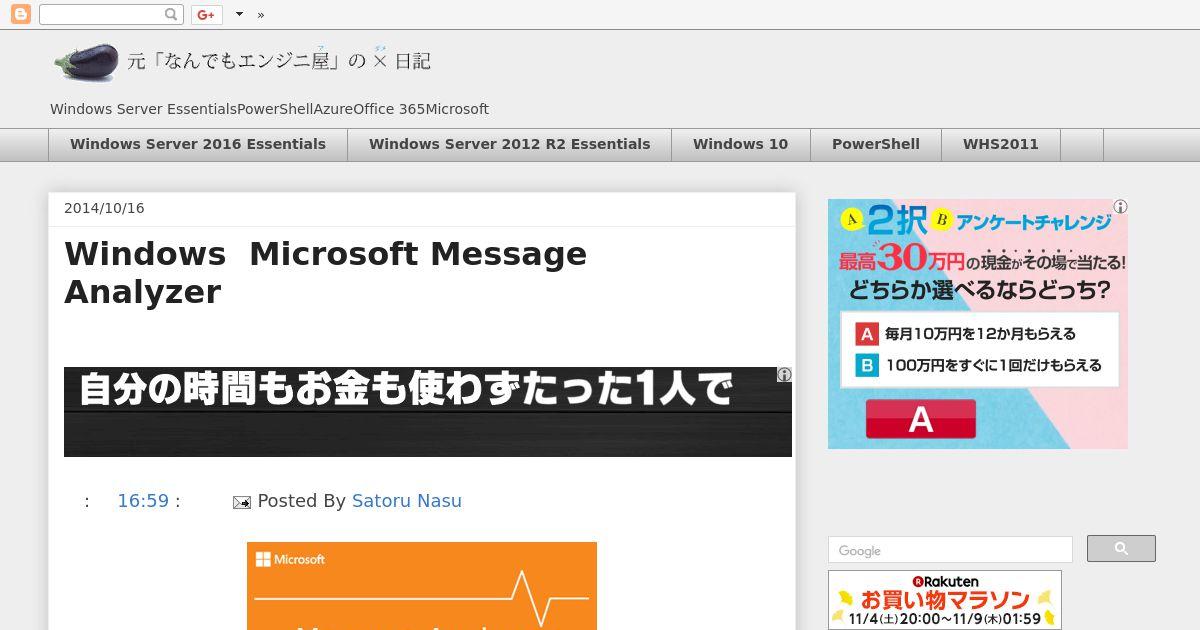This screenshot has width=1200, height=630.
Task: Share the blog on Google+
Action: click(206, 14)
